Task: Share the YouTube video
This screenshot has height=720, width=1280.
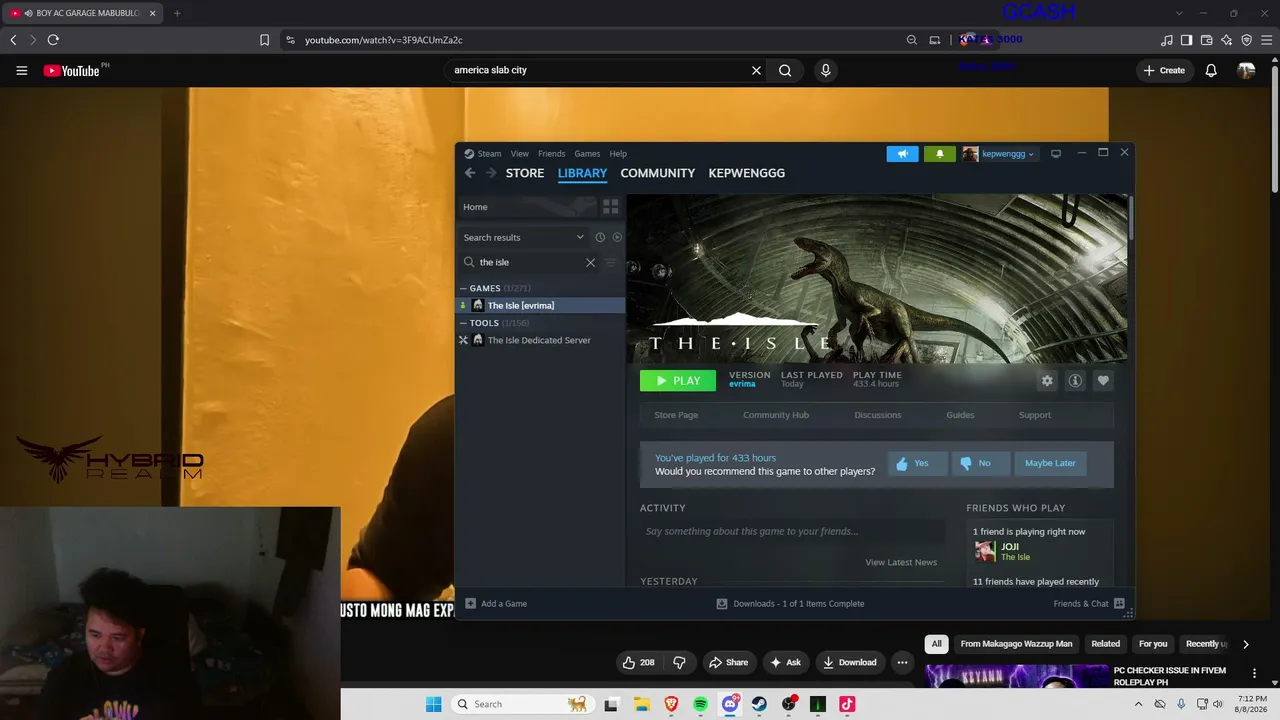Action: [x=728, y=662]
